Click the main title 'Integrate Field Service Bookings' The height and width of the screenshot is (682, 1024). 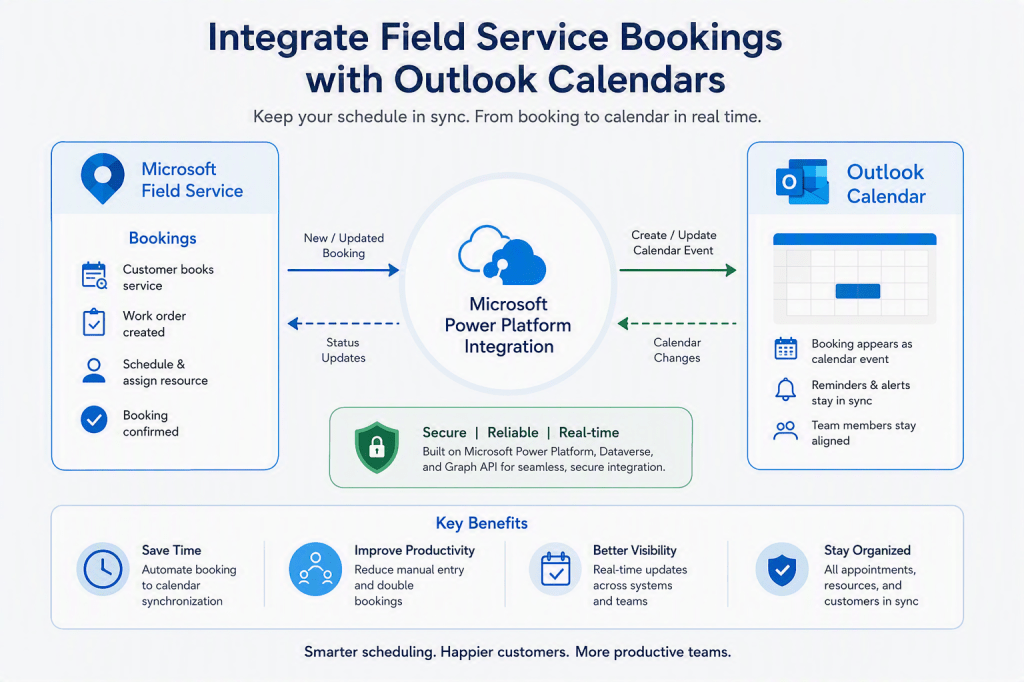coord(495,37)
